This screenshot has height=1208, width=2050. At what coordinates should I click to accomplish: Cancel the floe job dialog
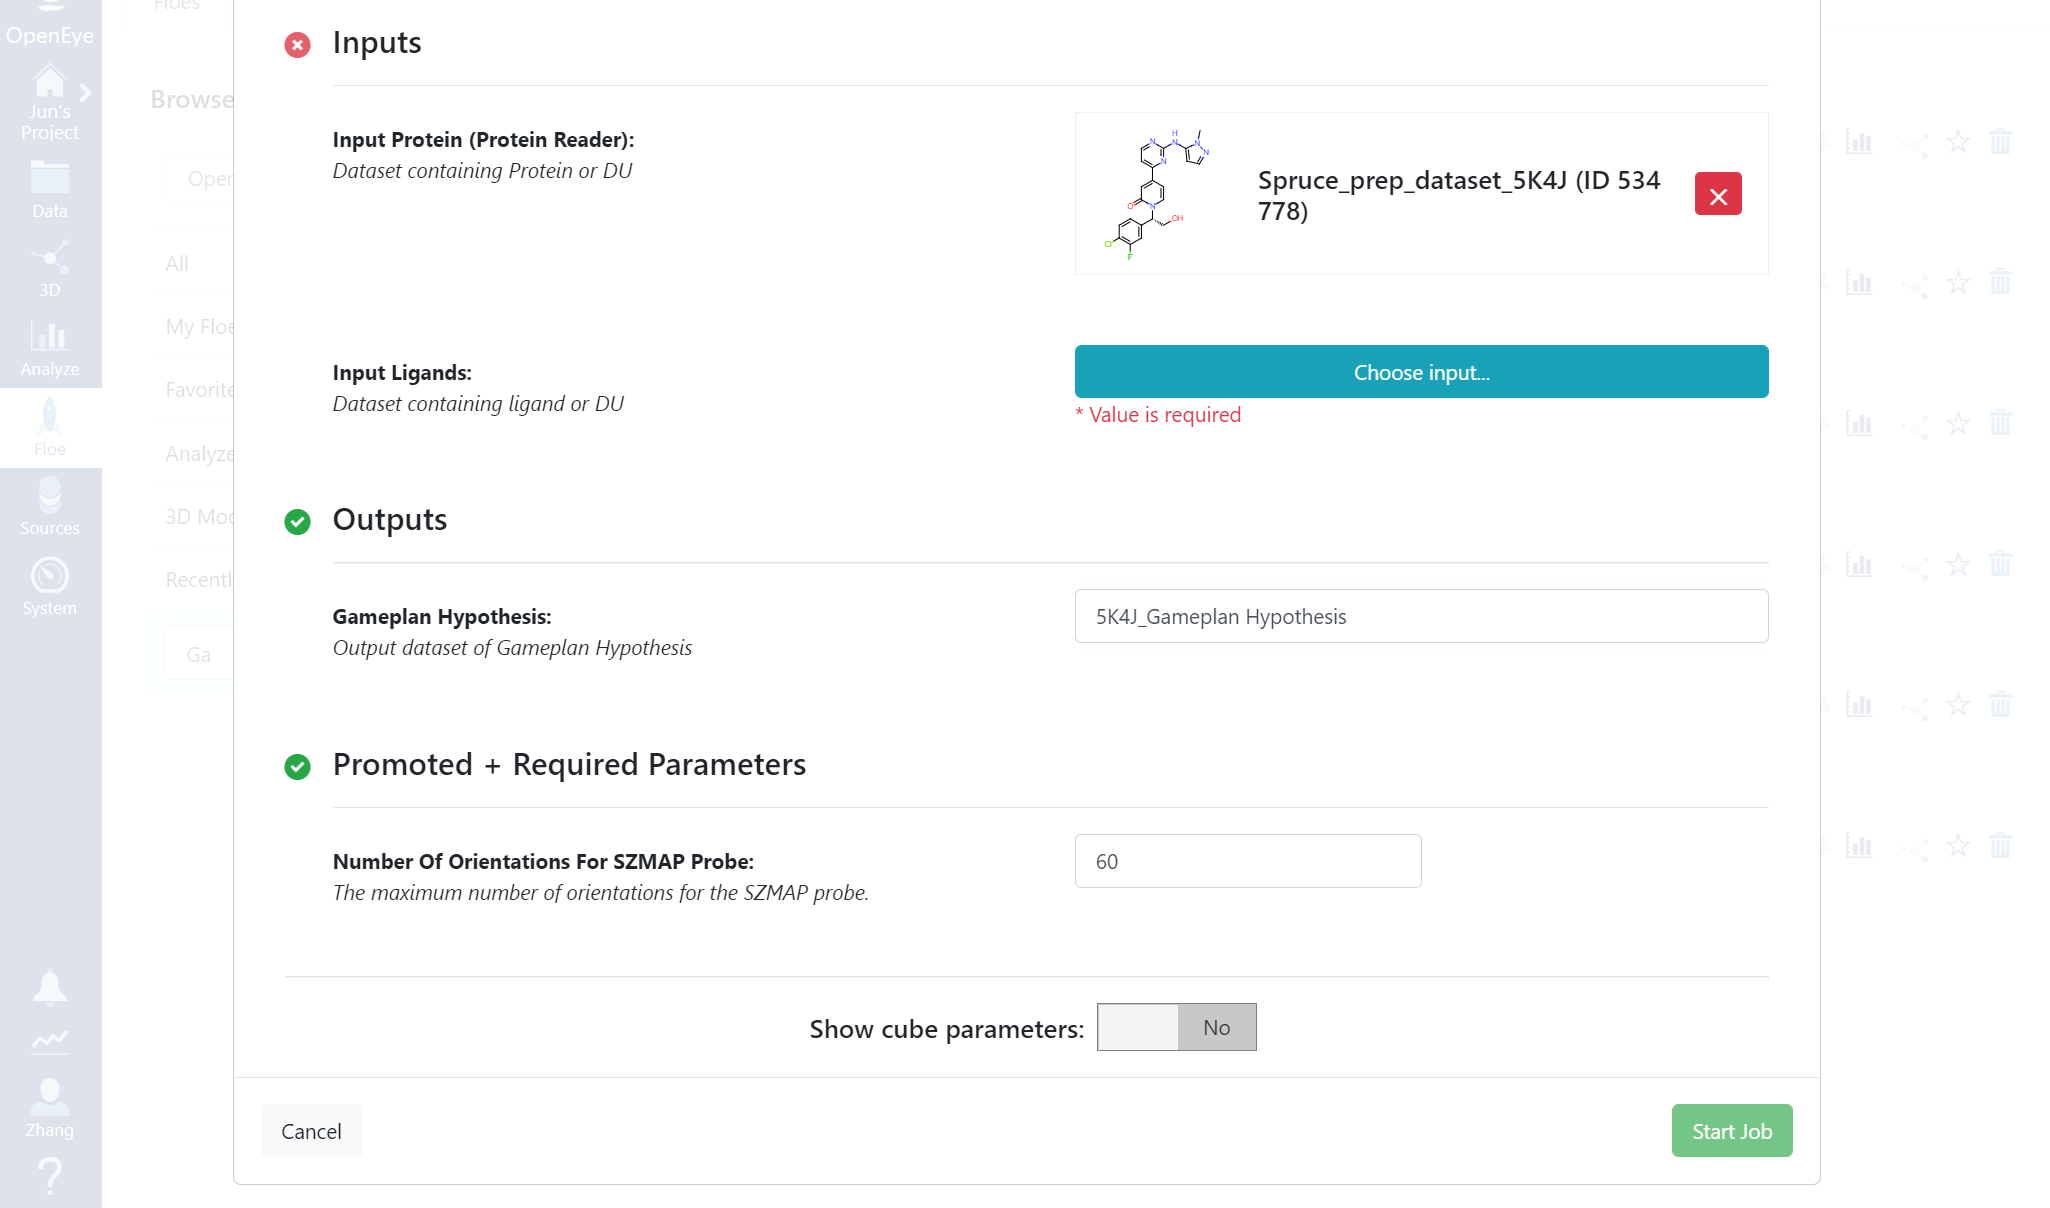[311, 1131]
